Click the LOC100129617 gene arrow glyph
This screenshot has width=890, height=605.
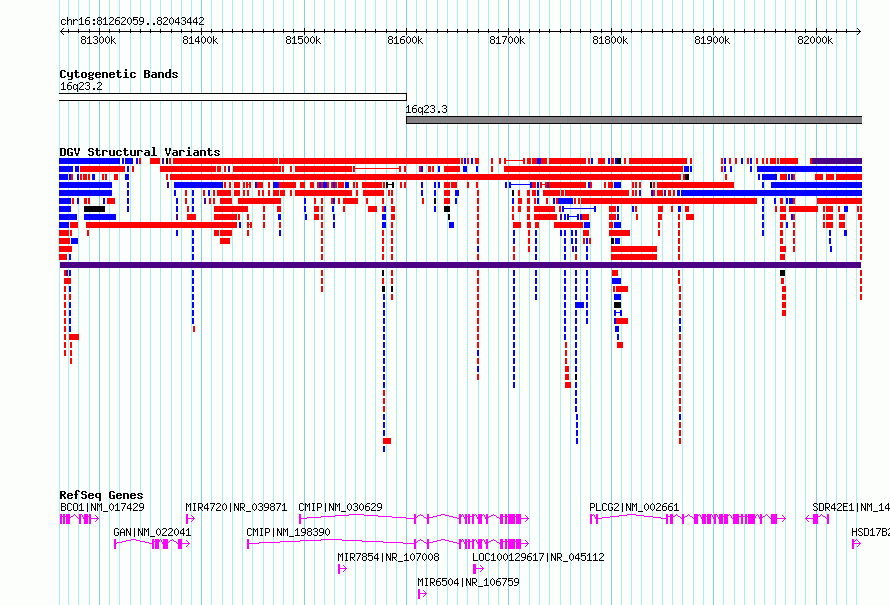[478, 569]
